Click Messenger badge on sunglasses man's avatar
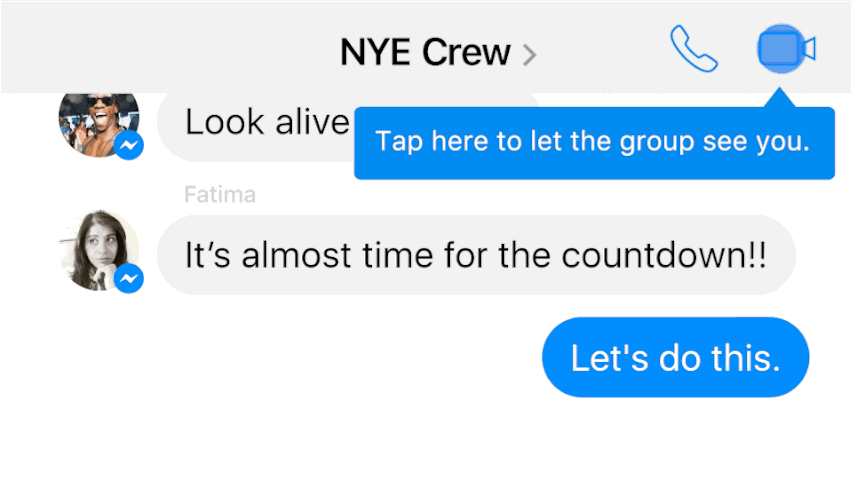Viewport: 853px width, 480px height. tap(129, 145)
